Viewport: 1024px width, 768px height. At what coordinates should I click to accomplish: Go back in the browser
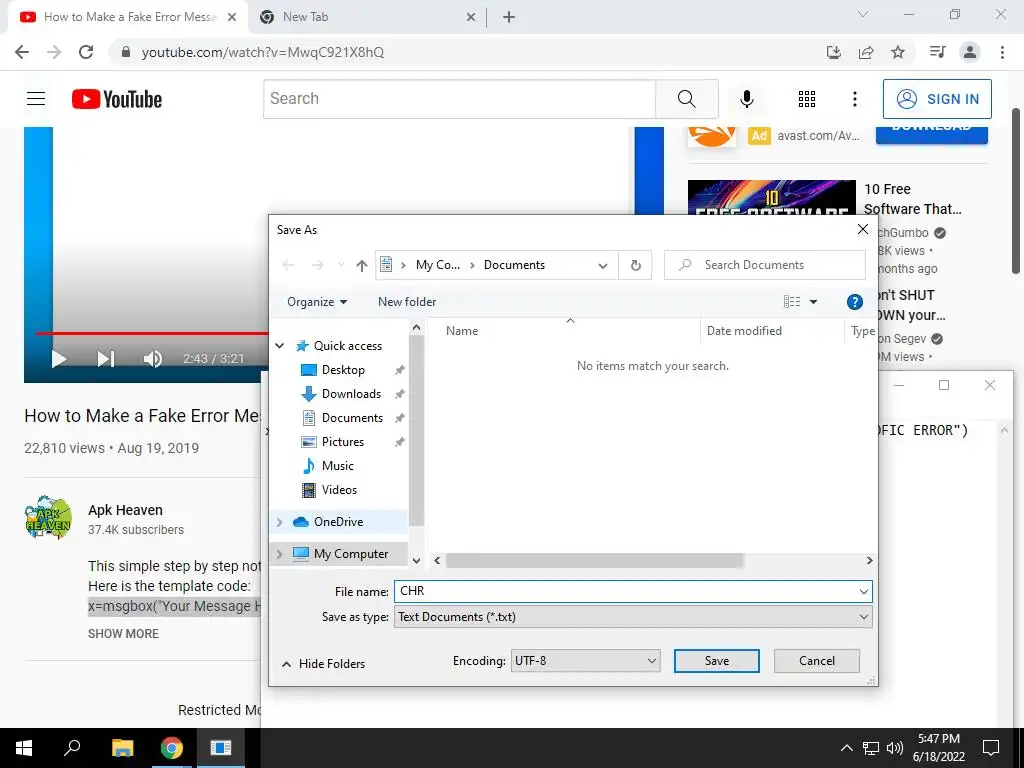[x=22, y=52]
